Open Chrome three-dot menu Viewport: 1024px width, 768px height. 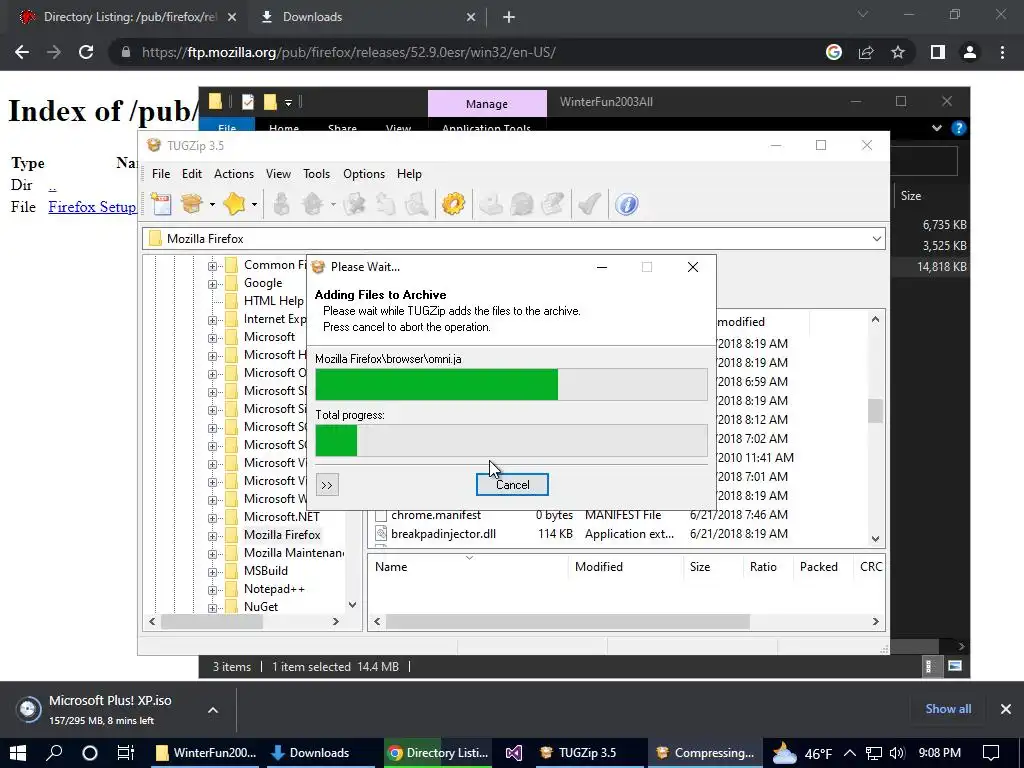point(1002,52)
